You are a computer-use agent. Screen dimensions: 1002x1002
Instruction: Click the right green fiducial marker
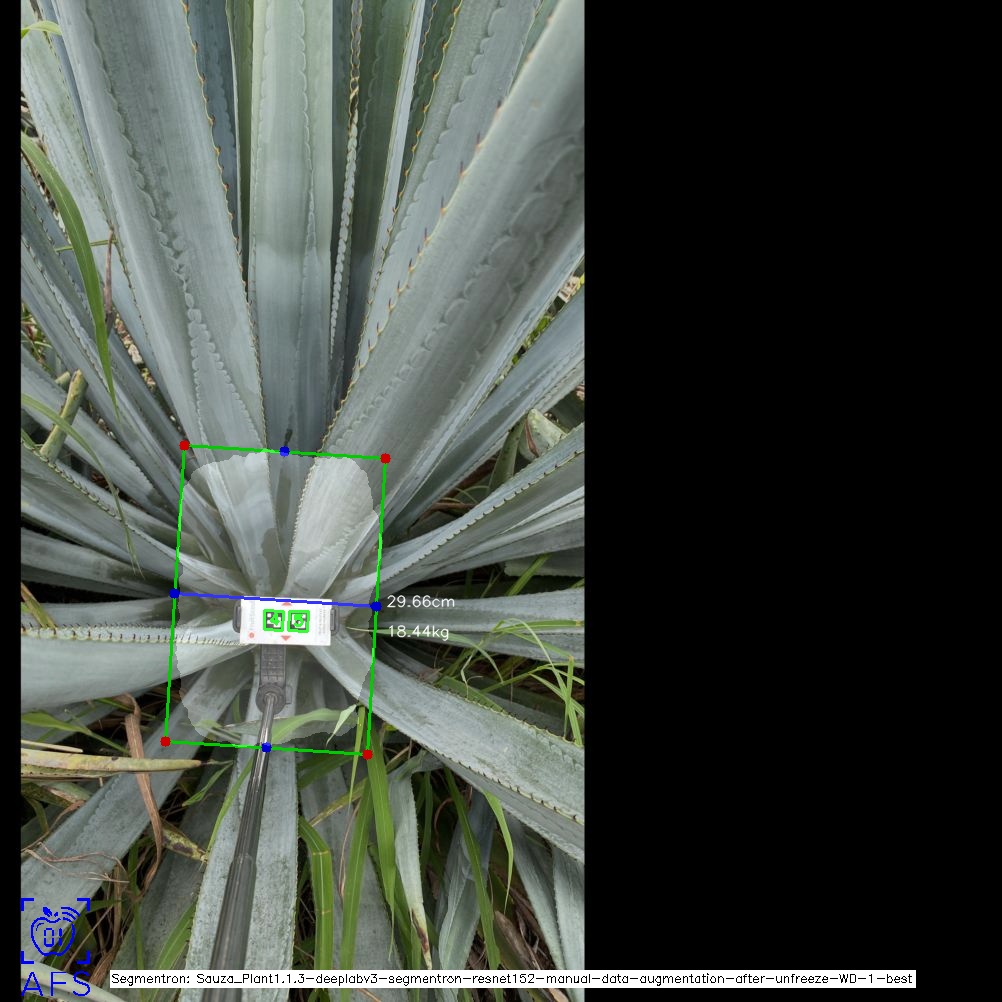298,621
